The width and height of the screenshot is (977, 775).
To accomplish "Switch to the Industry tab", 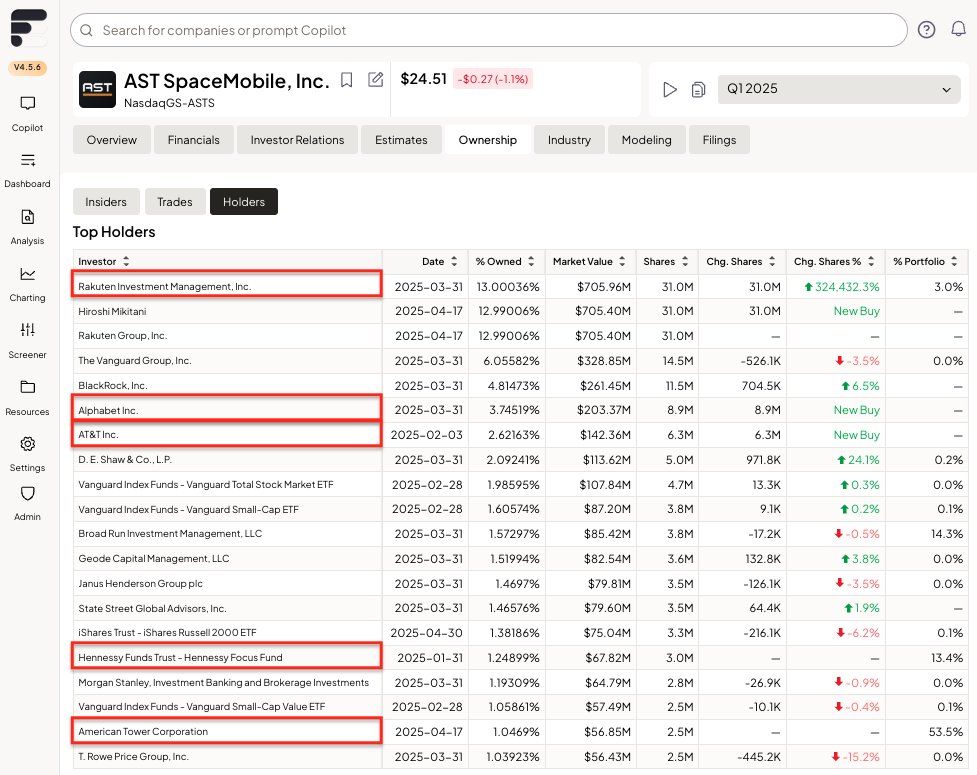I will point(569,140).
